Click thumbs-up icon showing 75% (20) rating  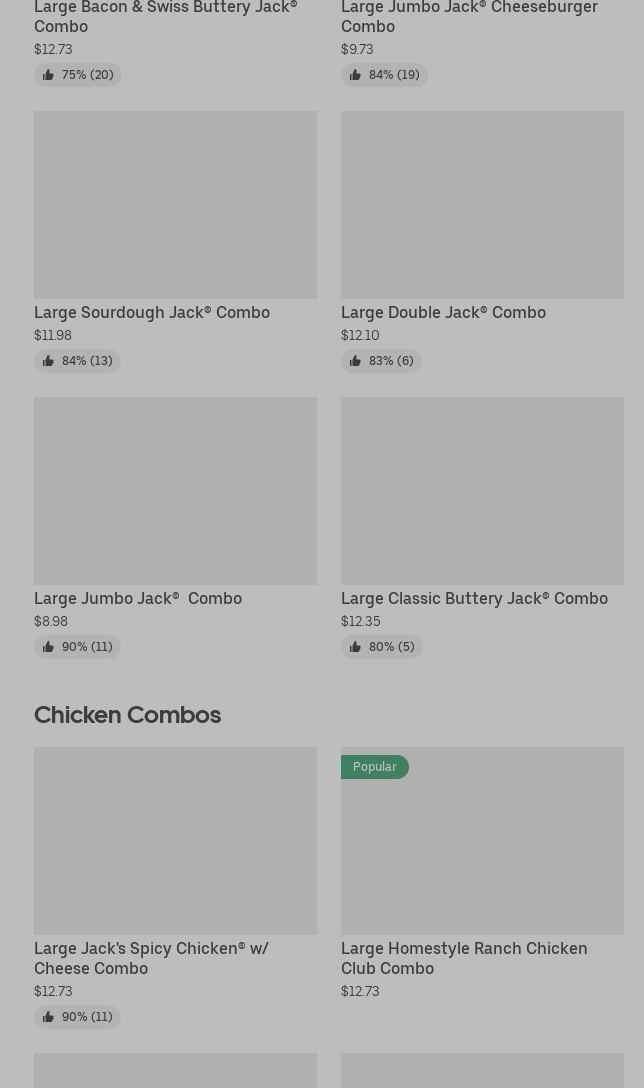point(48,75)
